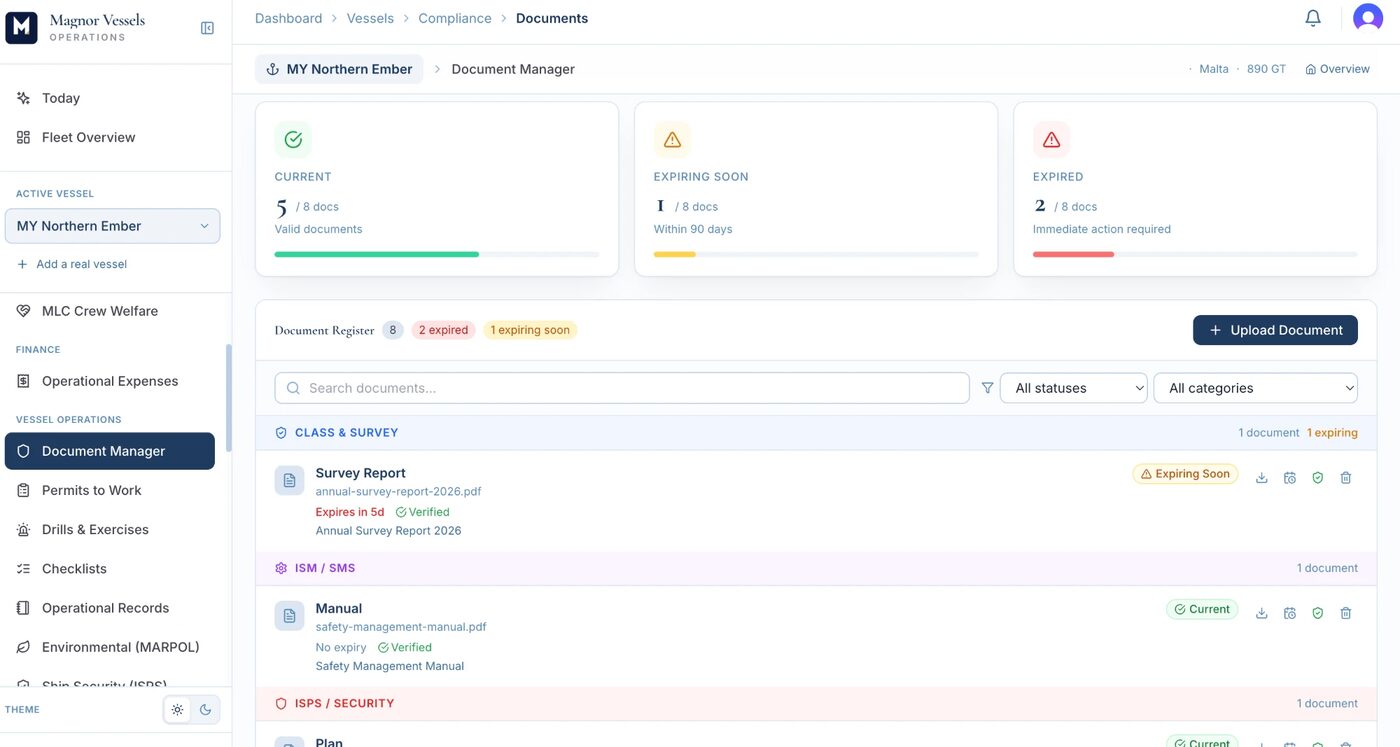Click the Survey Report verification shield icon

coord(1318,478)
